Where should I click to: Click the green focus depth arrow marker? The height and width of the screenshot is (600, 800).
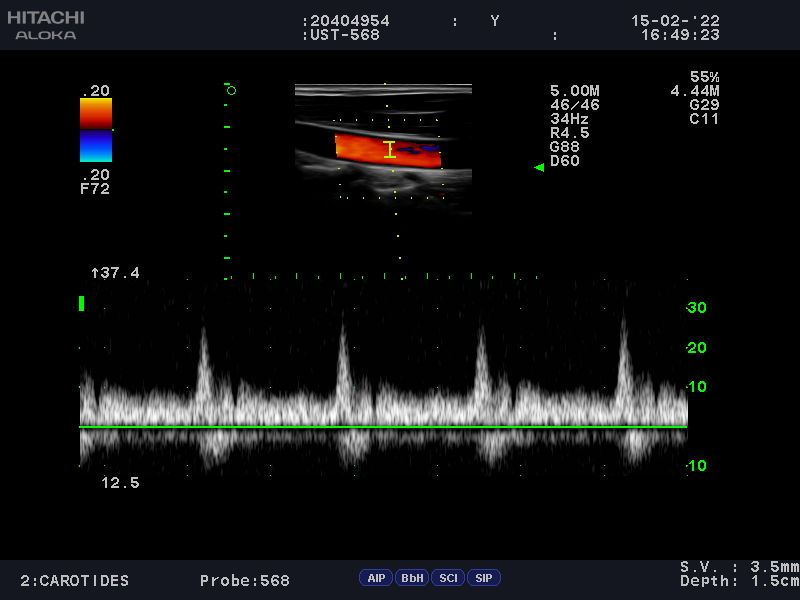539,168
